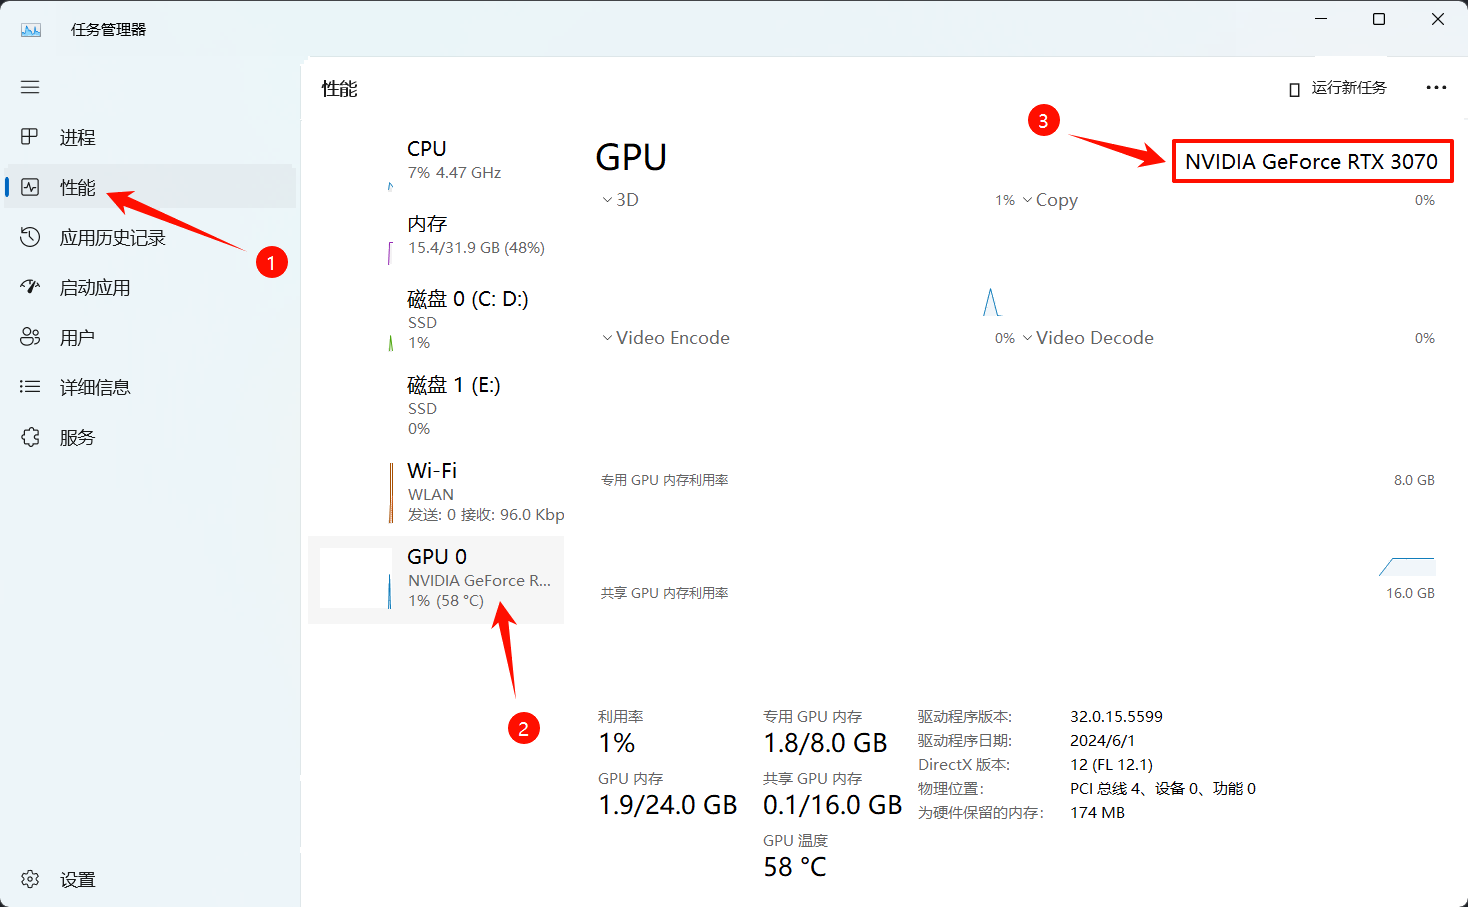The height and width of the screenshot is (907, 1468).
Task: Open the hamburger navigation menu
Action: 30,87
